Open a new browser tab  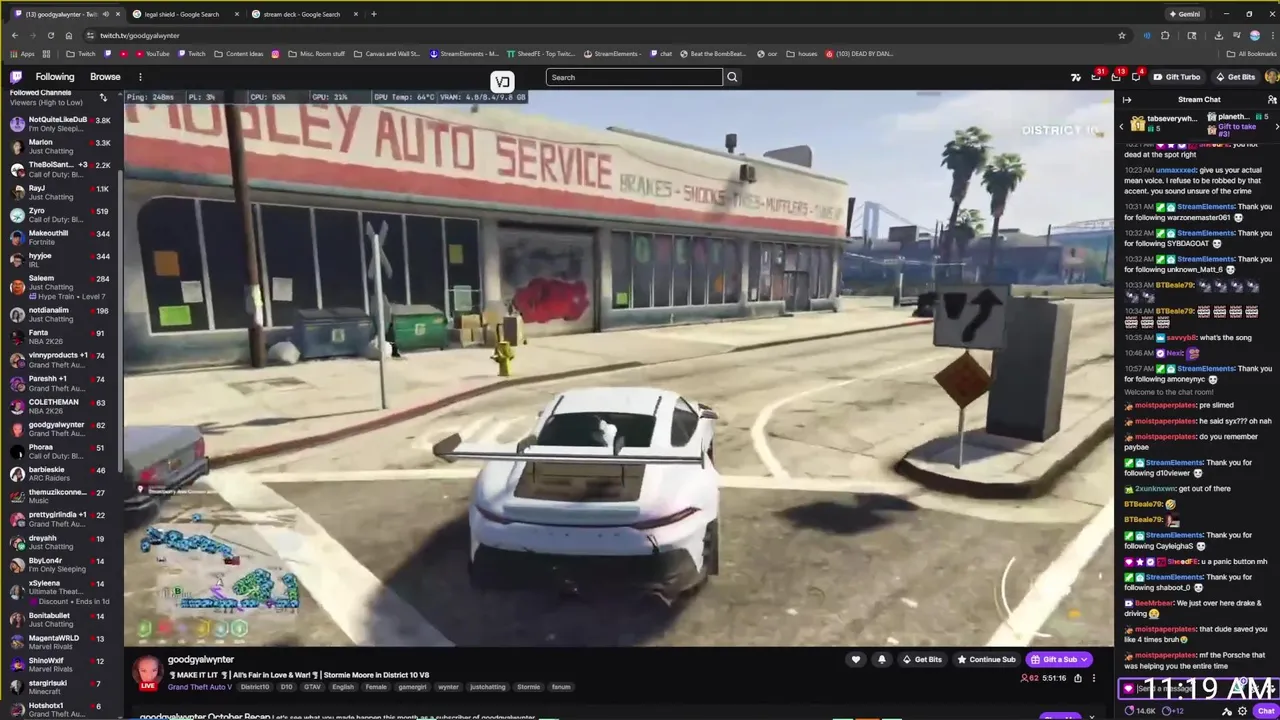point(374,14)
